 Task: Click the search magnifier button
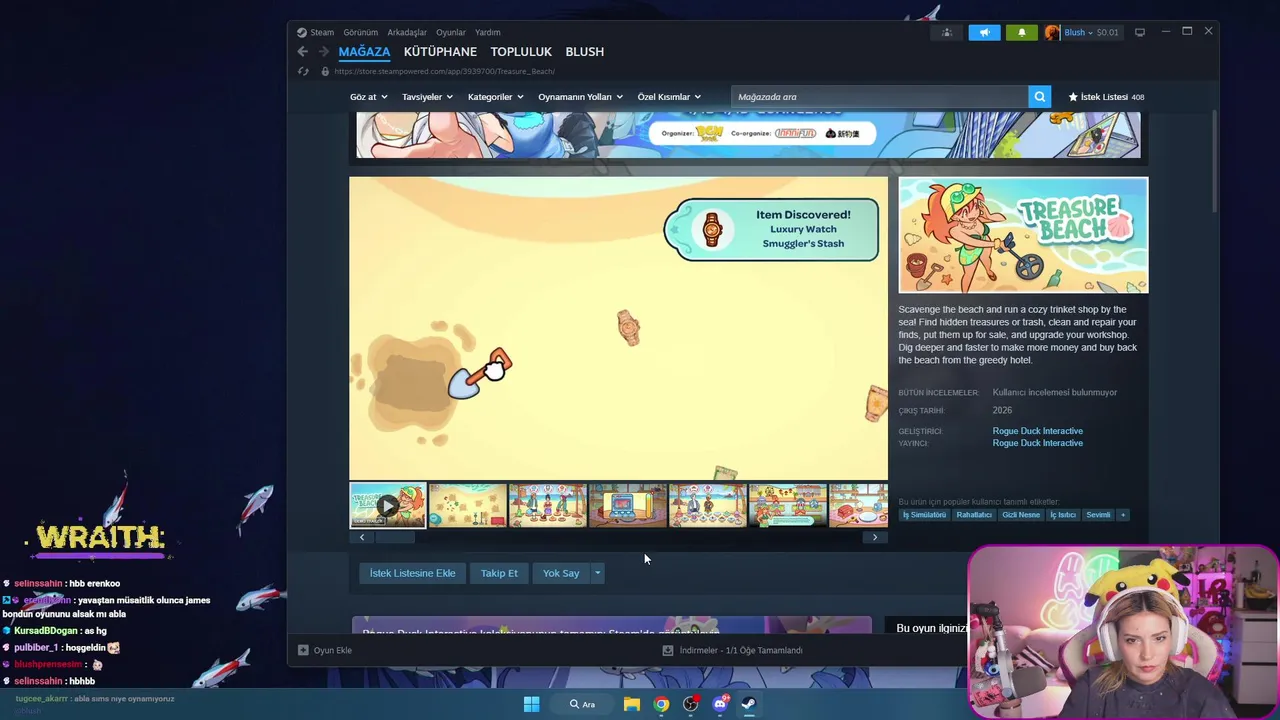coord(1040,97)
